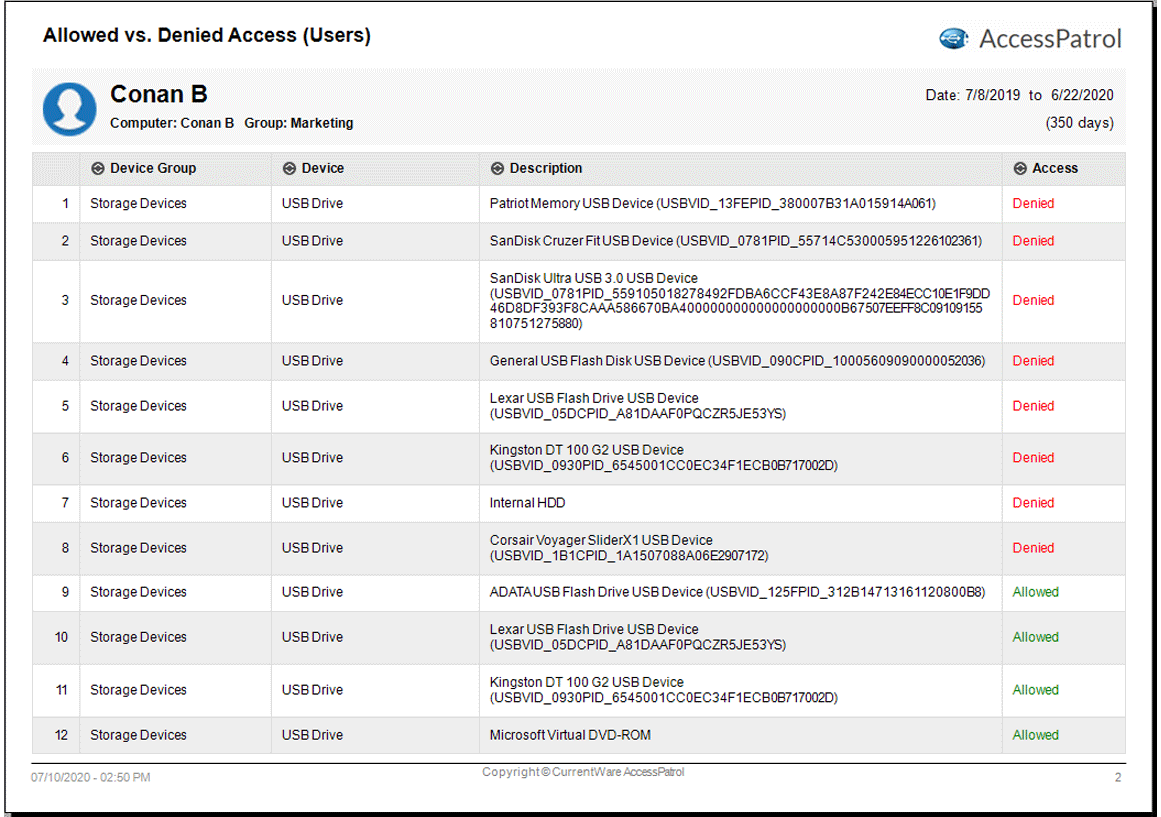Image resolution: width=1161 pixels, height=817 pixels.
Task: Click the AccessPatrol logo icon
Action: (954, 38)
